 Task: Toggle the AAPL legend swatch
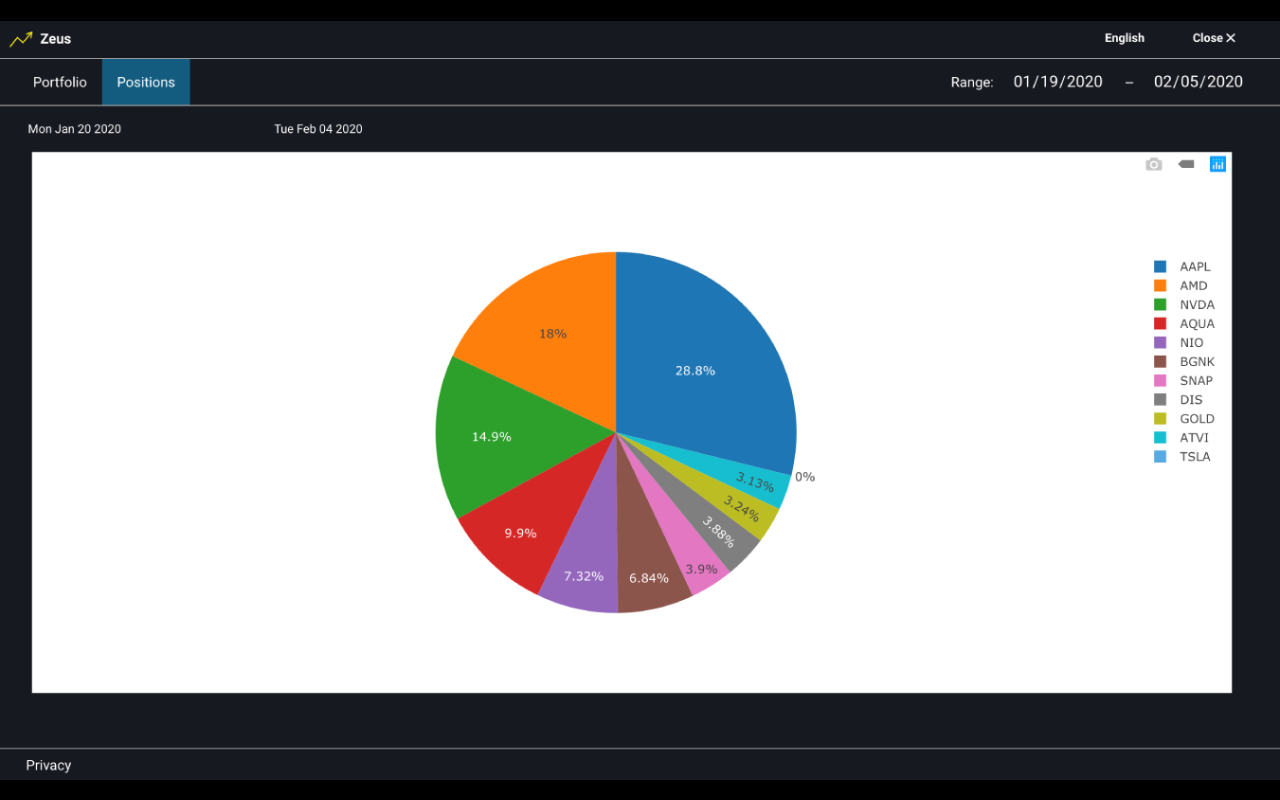point(1160,267)
